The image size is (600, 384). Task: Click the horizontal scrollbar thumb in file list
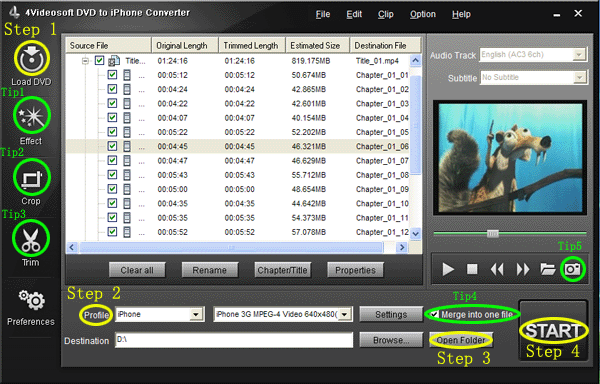[231, 247]
